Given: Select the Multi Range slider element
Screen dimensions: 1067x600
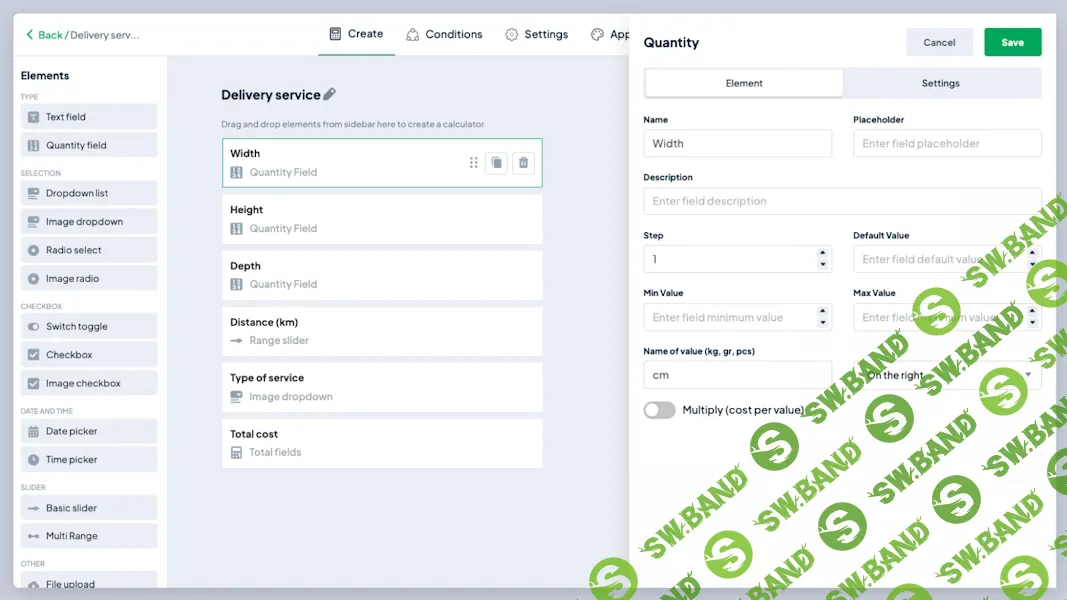Looking at the screenshot, I should point(88,536).
